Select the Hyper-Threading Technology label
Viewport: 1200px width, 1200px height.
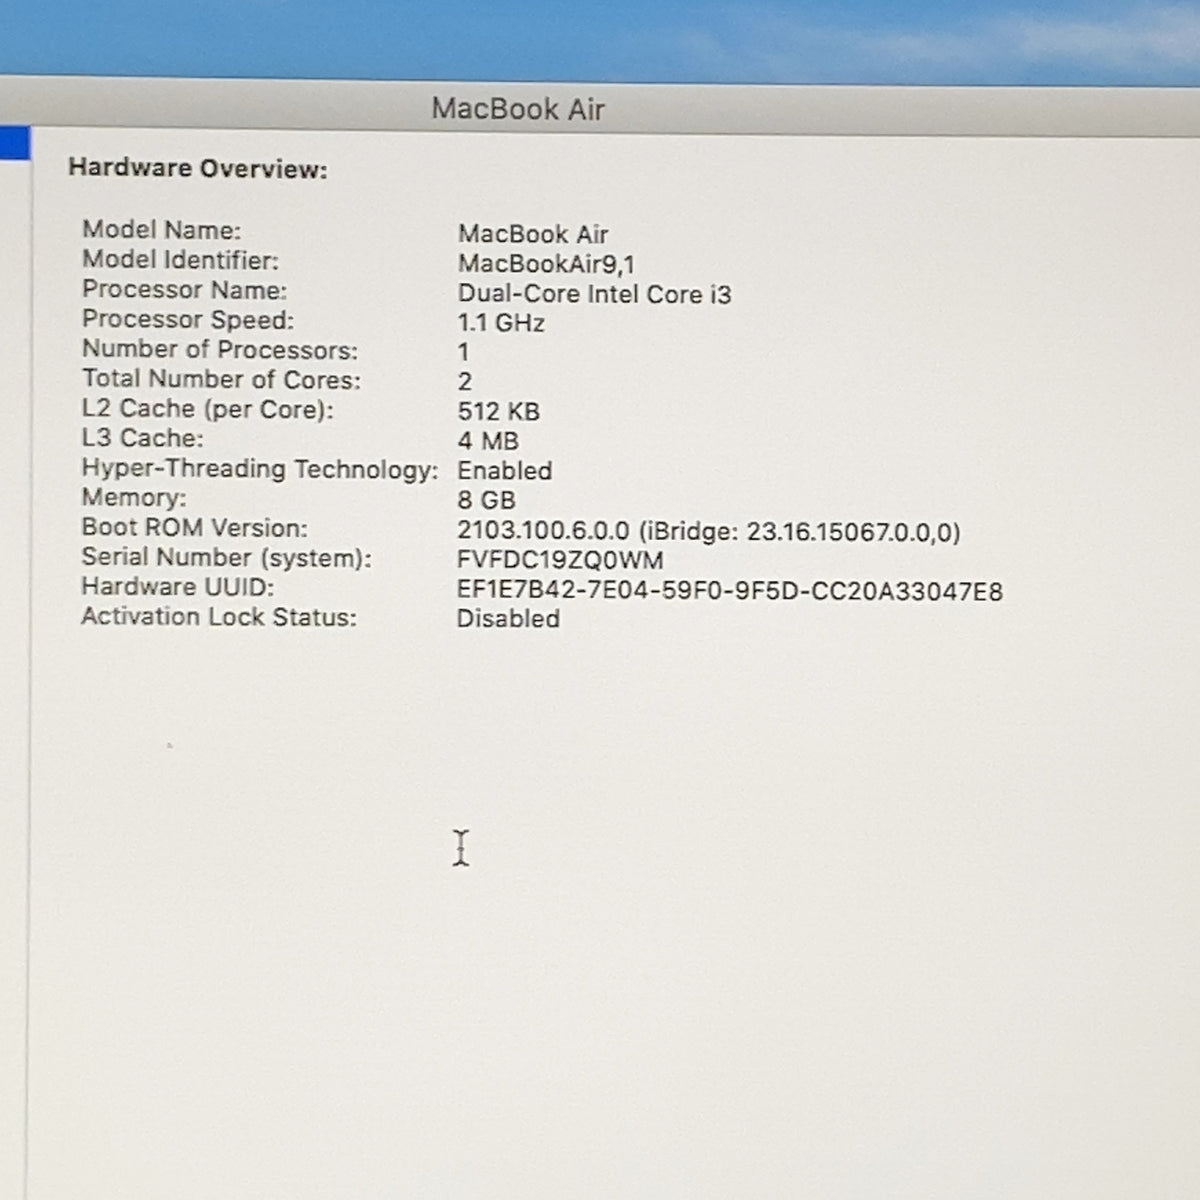[x=260, y=468]
